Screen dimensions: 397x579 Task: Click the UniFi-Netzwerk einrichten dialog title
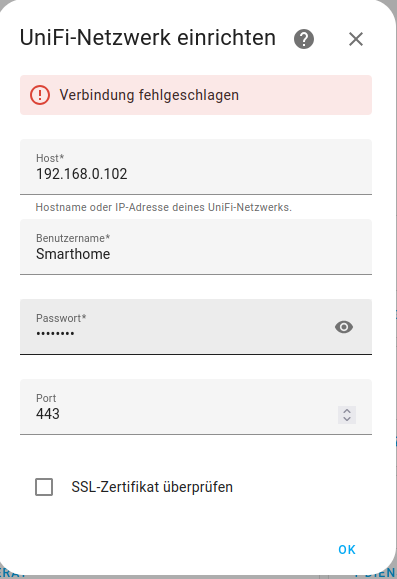(x=148, y=38)
